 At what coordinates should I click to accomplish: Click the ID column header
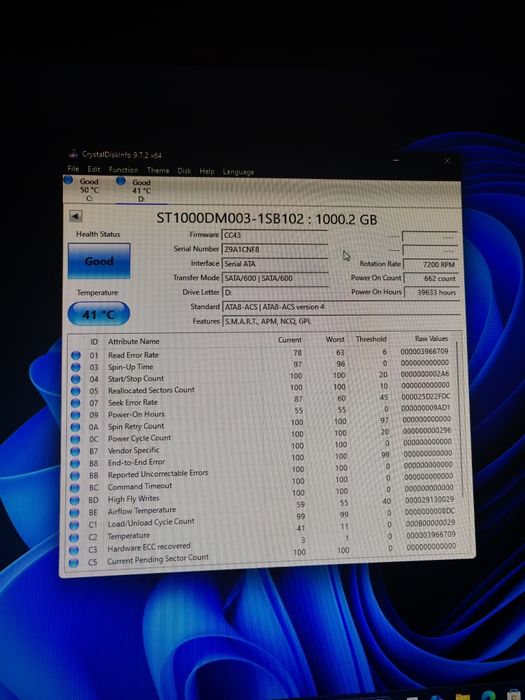click(94, 342)
